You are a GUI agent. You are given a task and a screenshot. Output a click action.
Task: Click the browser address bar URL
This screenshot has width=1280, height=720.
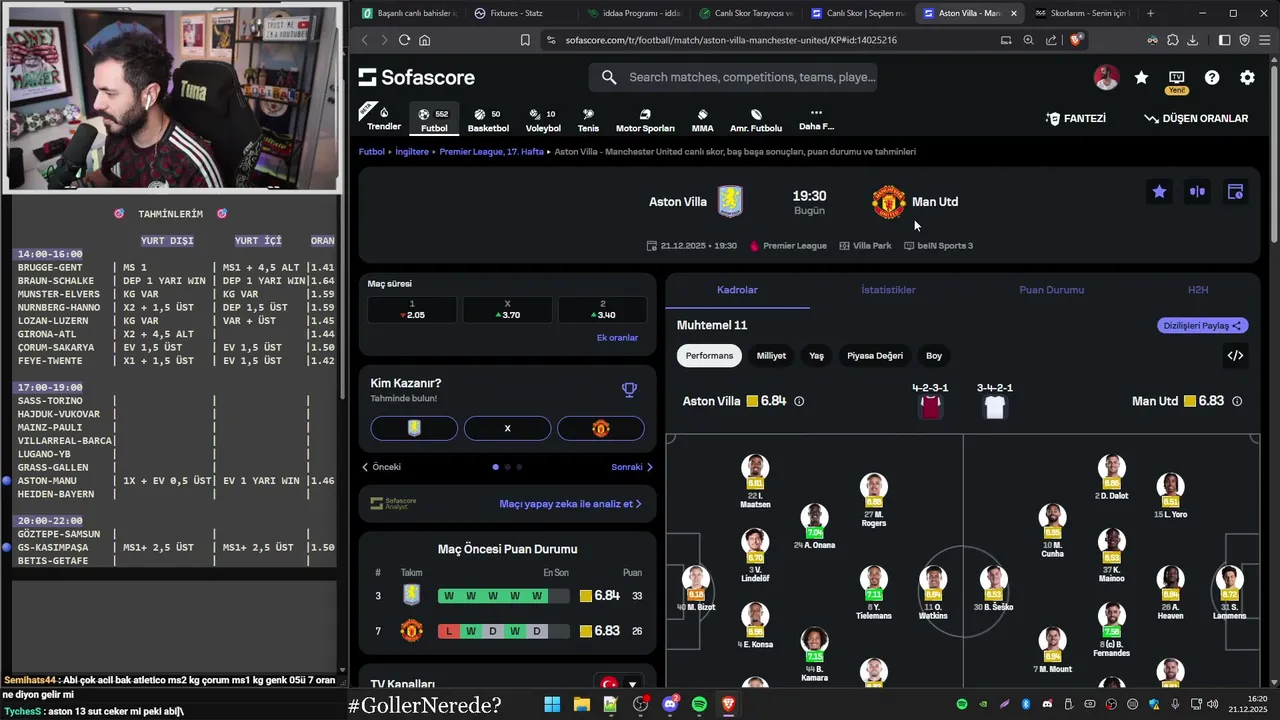pyautogui.click(x=731, y=40)
